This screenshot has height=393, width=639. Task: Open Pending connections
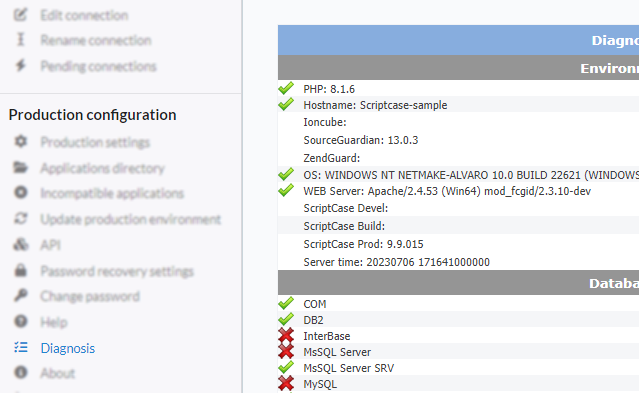point(98,66)
